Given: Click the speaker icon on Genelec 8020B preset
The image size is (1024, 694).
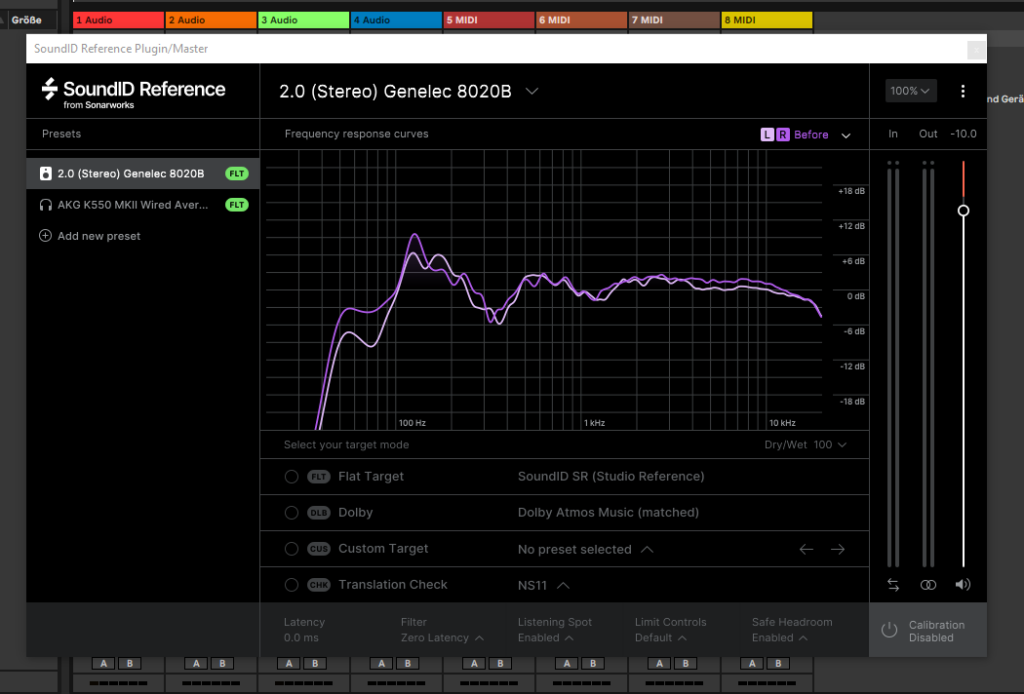Looking at the screenshot, I should 45,174.
